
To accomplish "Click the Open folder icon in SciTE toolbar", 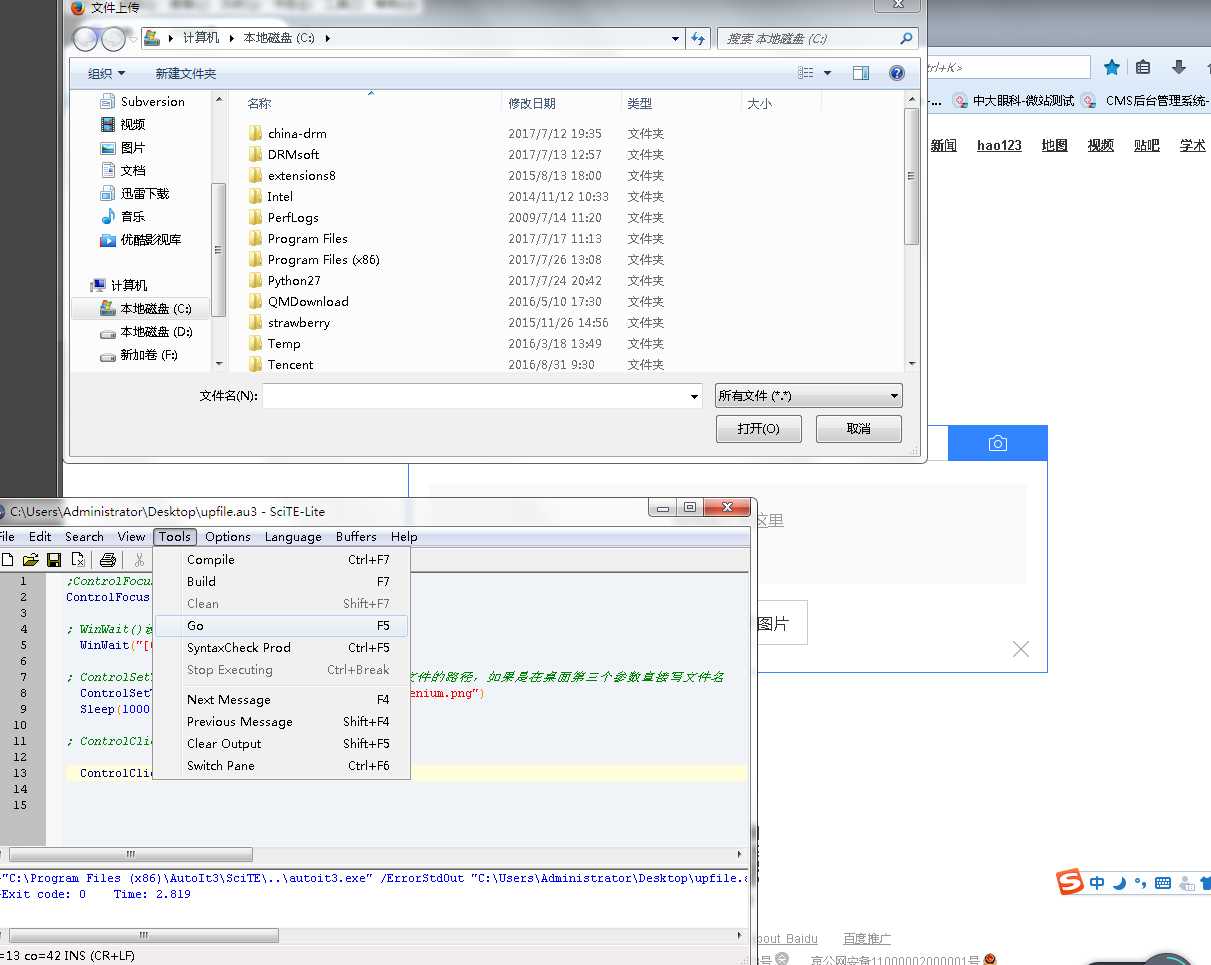I will click(31, 560).
